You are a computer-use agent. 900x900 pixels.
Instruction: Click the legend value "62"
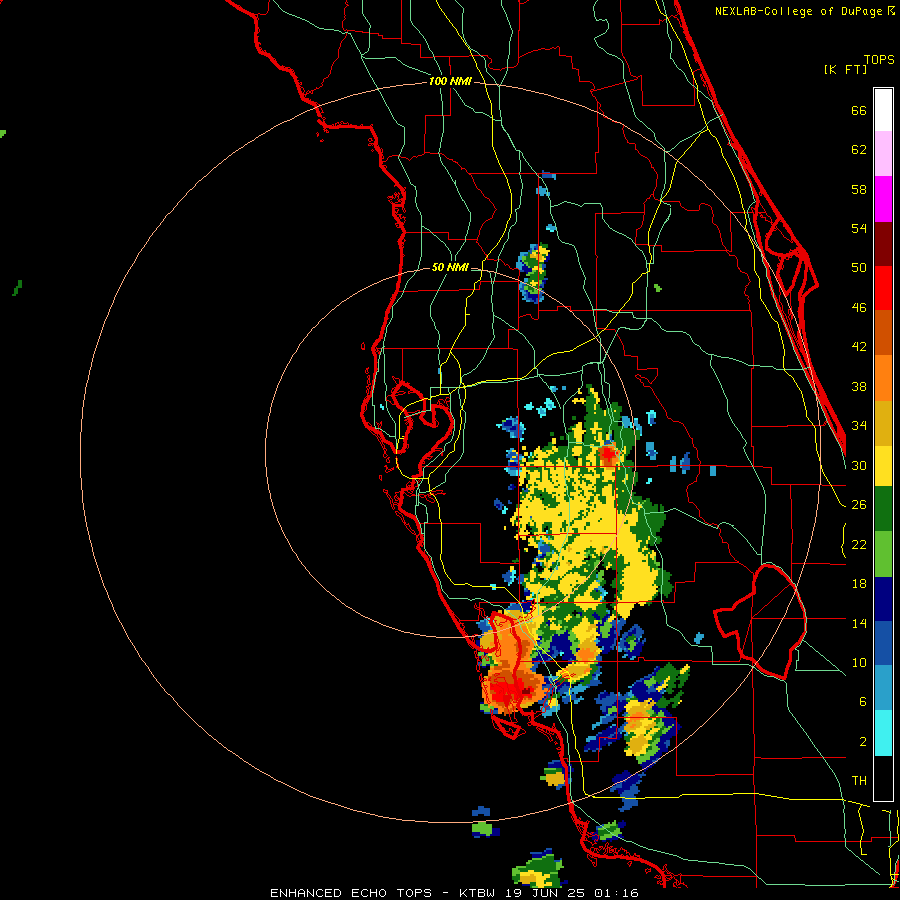coord(859,150)
